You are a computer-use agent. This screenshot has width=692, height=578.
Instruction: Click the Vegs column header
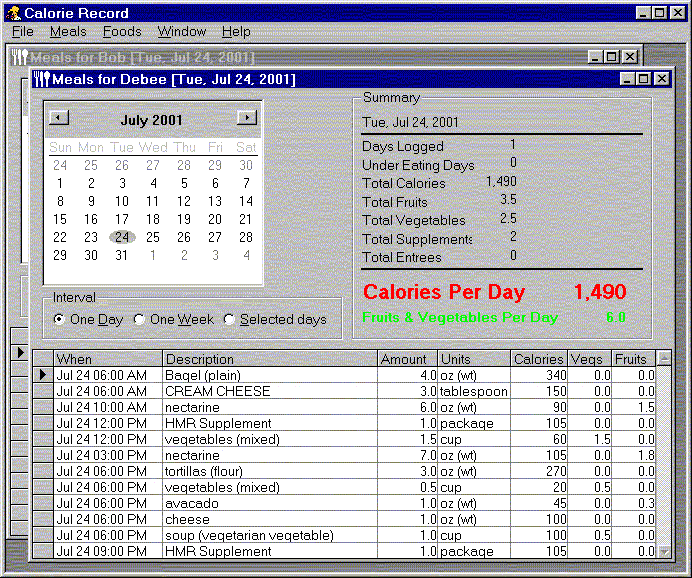click(x=589, y=359)
